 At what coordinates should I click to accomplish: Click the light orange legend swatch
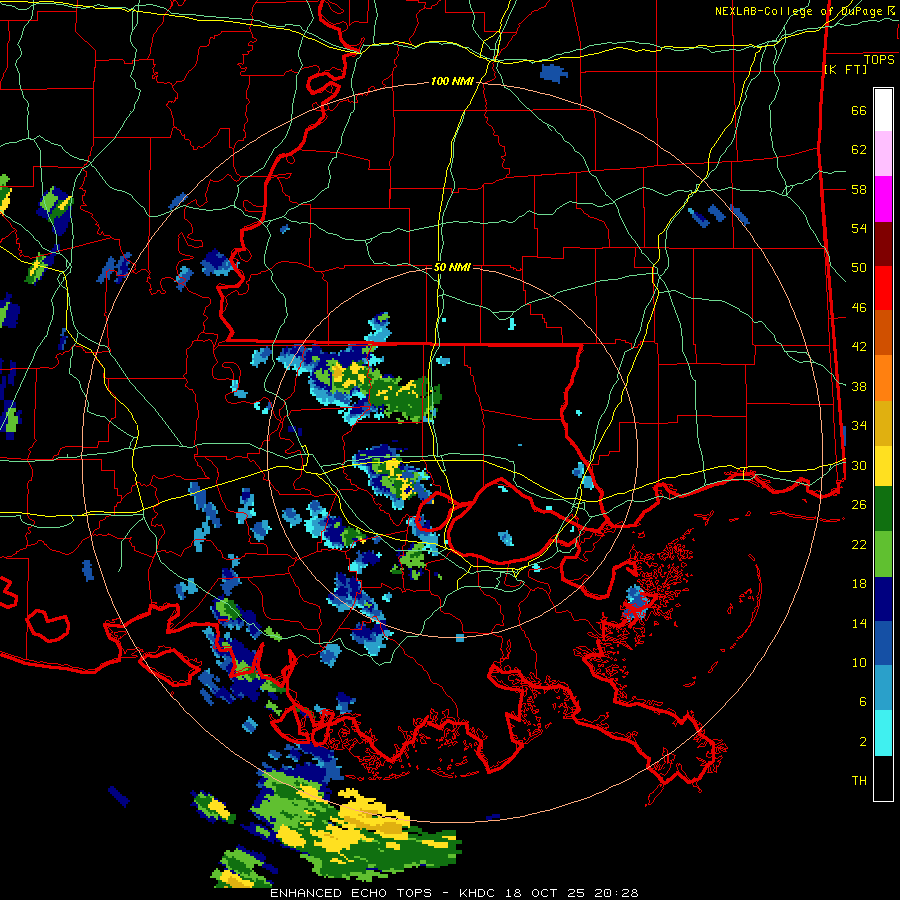coord(883,378)
